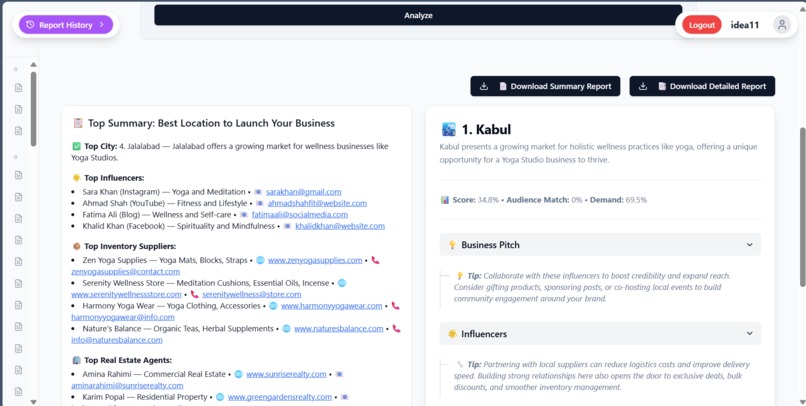
Task: Click the sun icon beside Top Influencers heading
Action: pos(77,178)
